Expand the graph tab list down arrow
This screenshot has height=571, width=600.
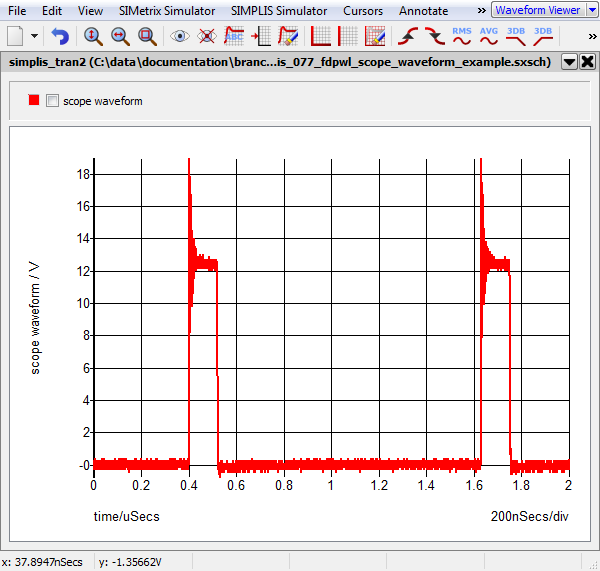click(569, 61)
